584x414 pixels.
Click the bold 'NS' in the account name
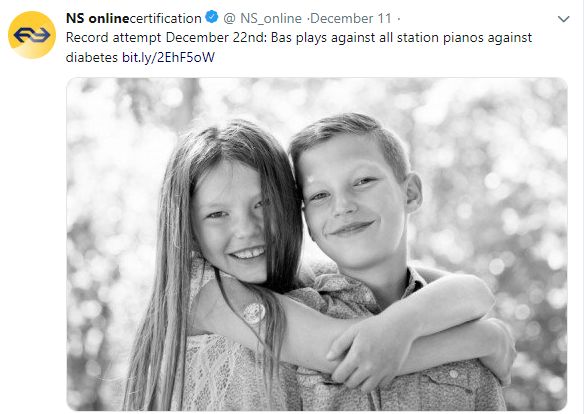coord(75,18)
